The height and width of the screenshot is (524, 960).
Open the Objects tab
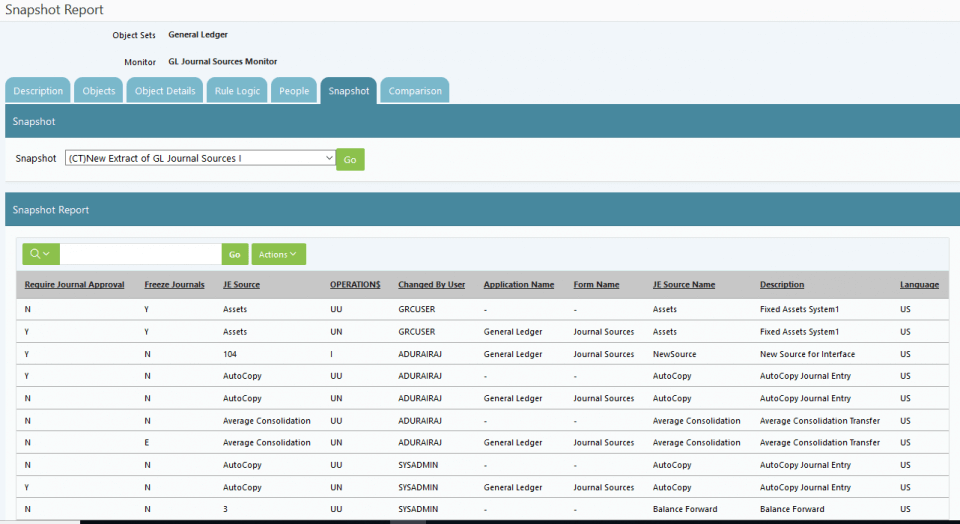tap(99, 91)
